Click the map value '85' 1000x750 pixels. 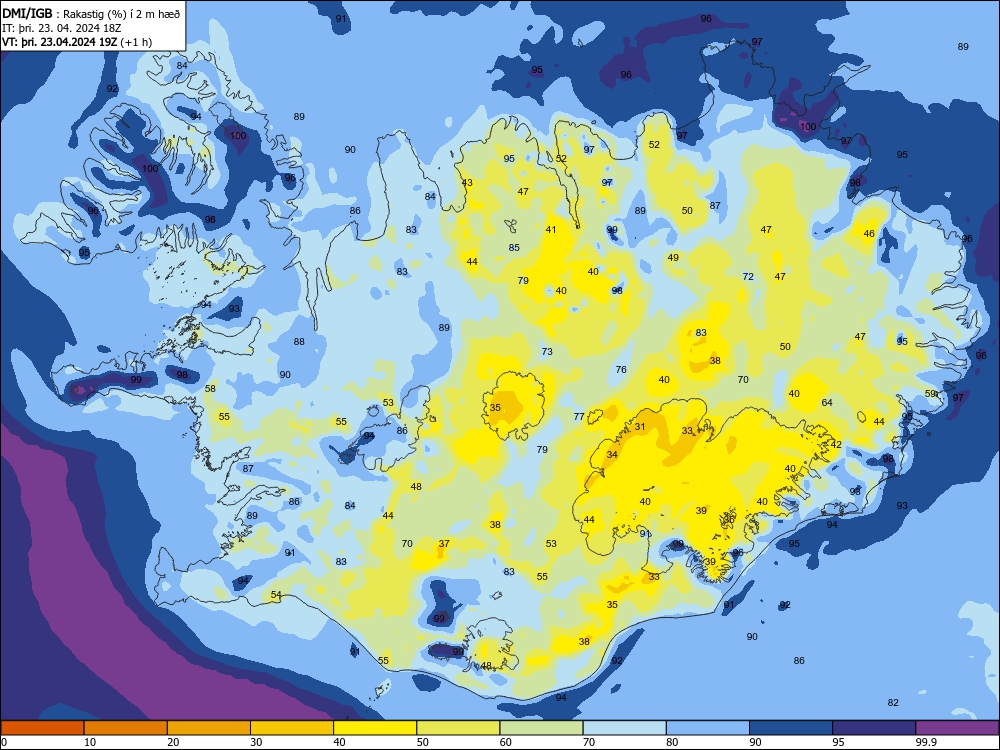coord(514,247)
